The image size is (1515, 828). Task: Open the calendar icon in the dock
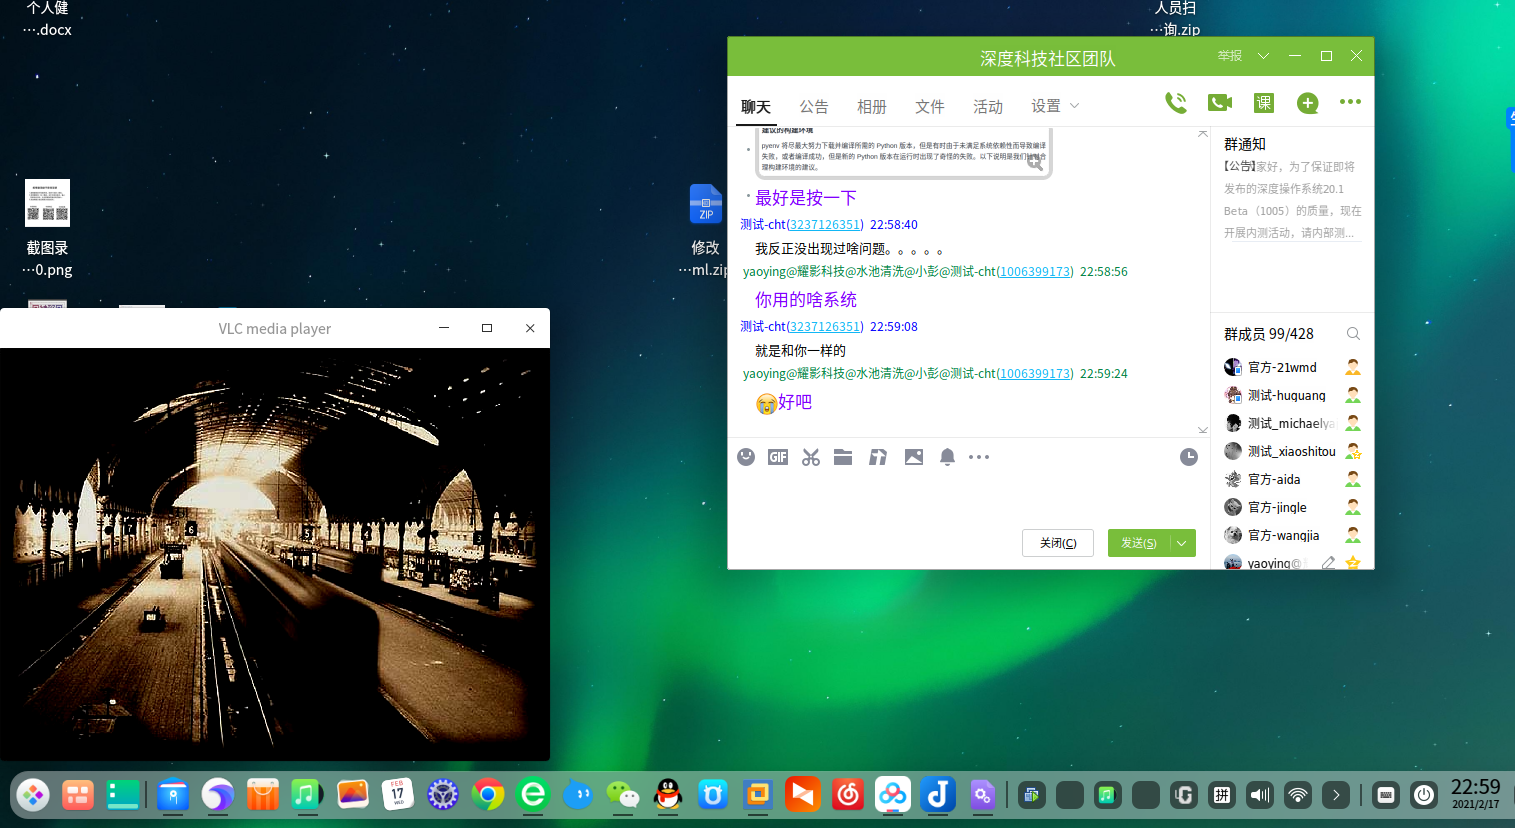tap(398, 795)
